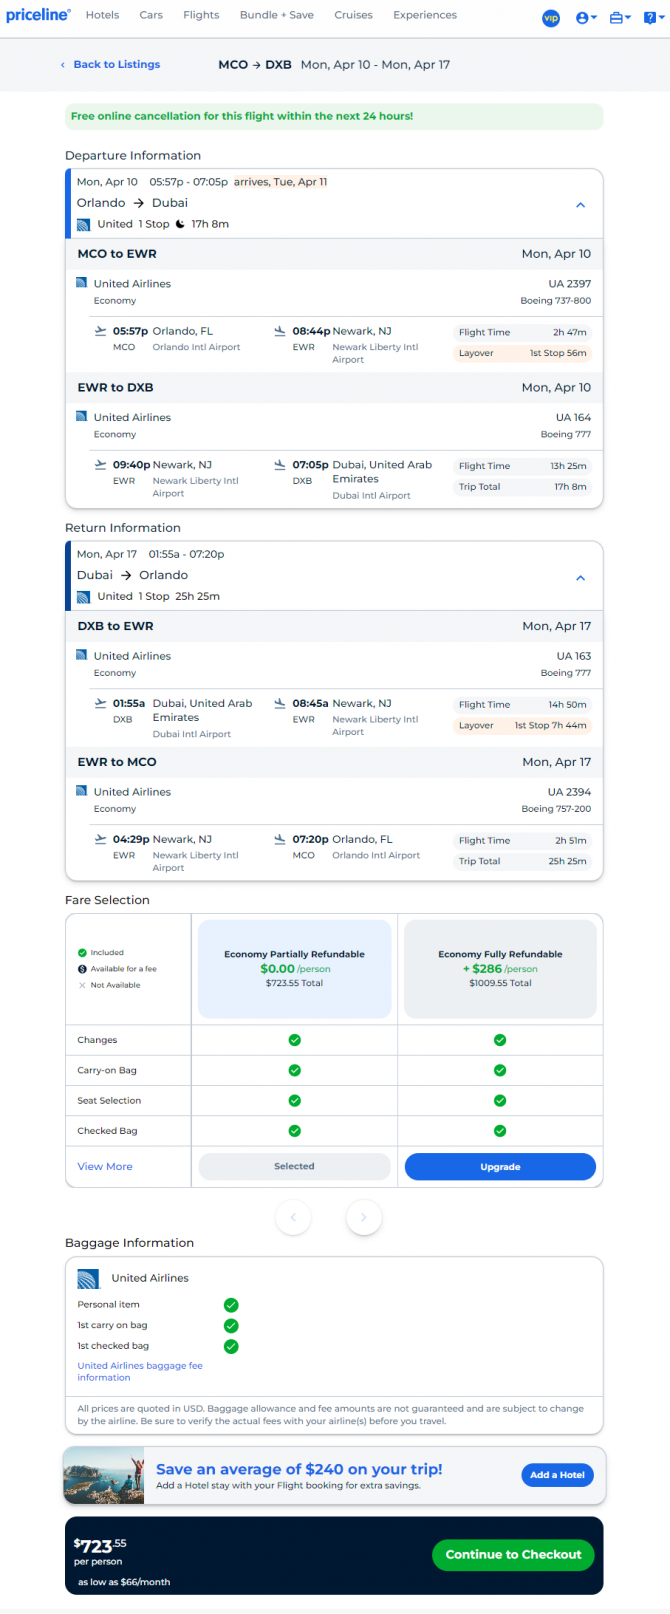Viewport: 670px width, 1614px height.
Task: Open the Flights tab in the header
Action: (x=201, y=15)
